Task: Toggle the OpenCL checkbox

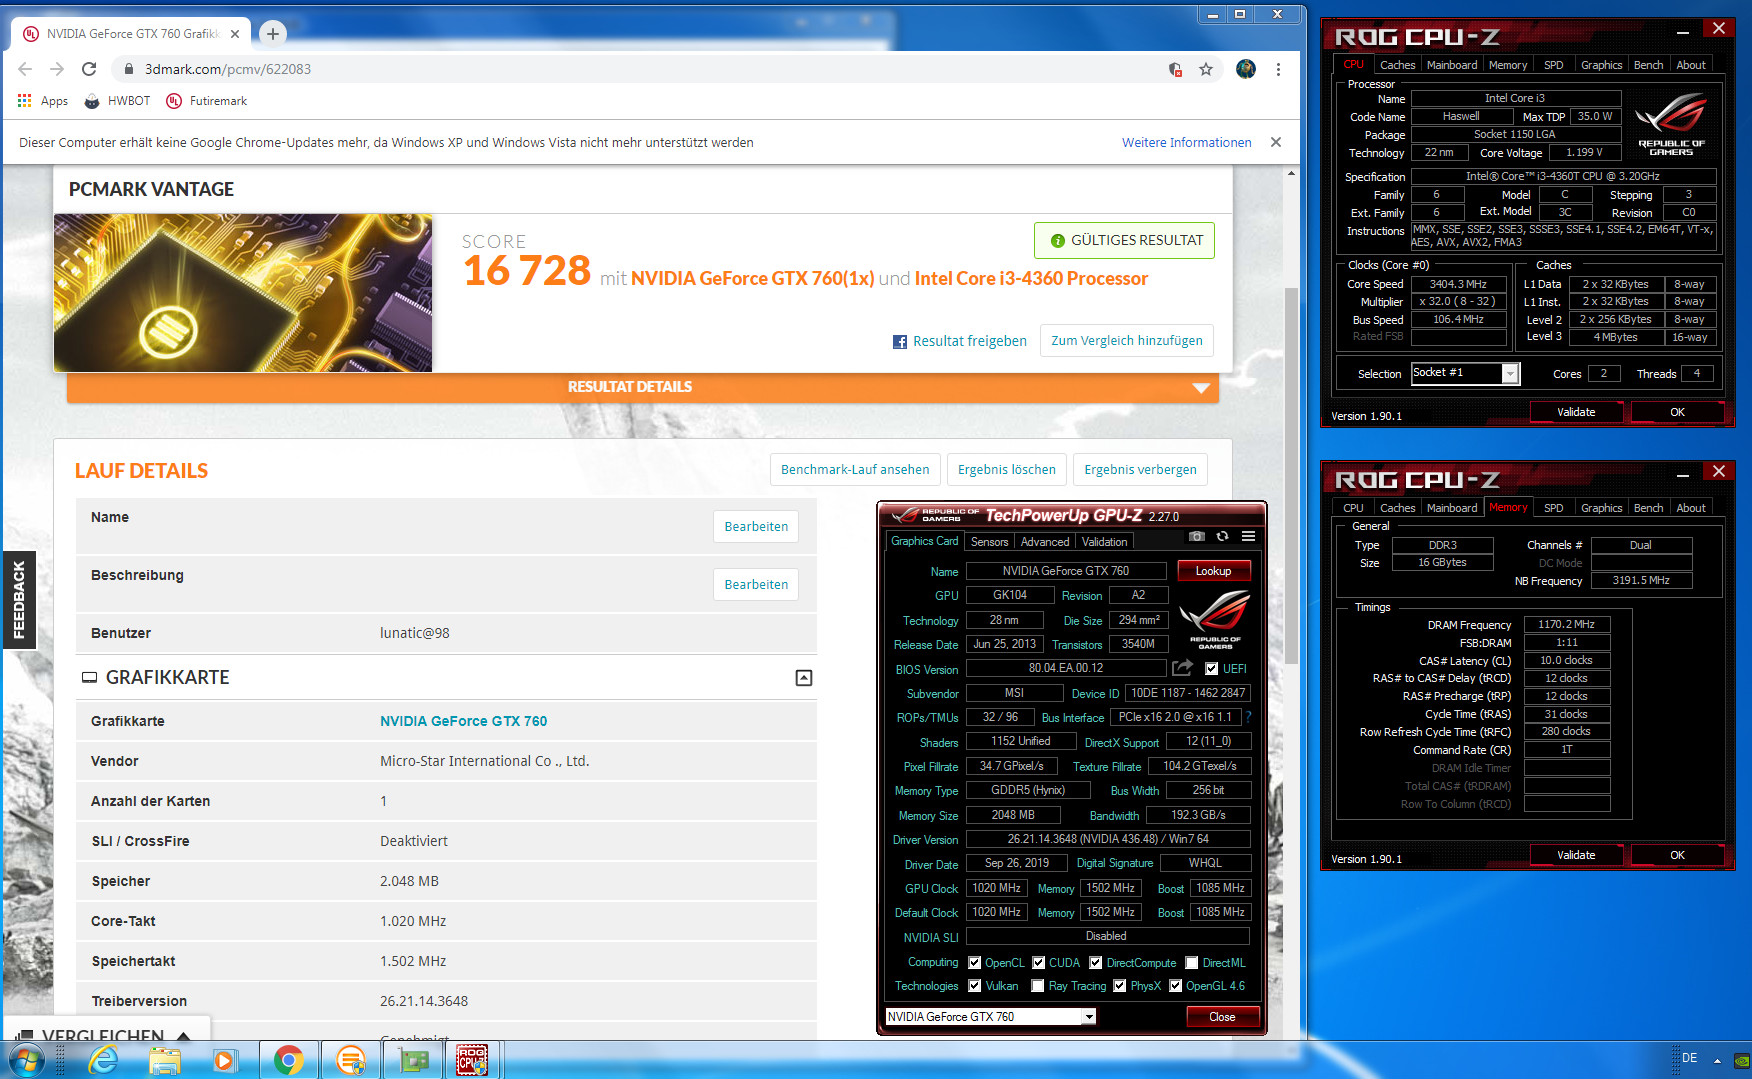Action: (x=975, y=963)
